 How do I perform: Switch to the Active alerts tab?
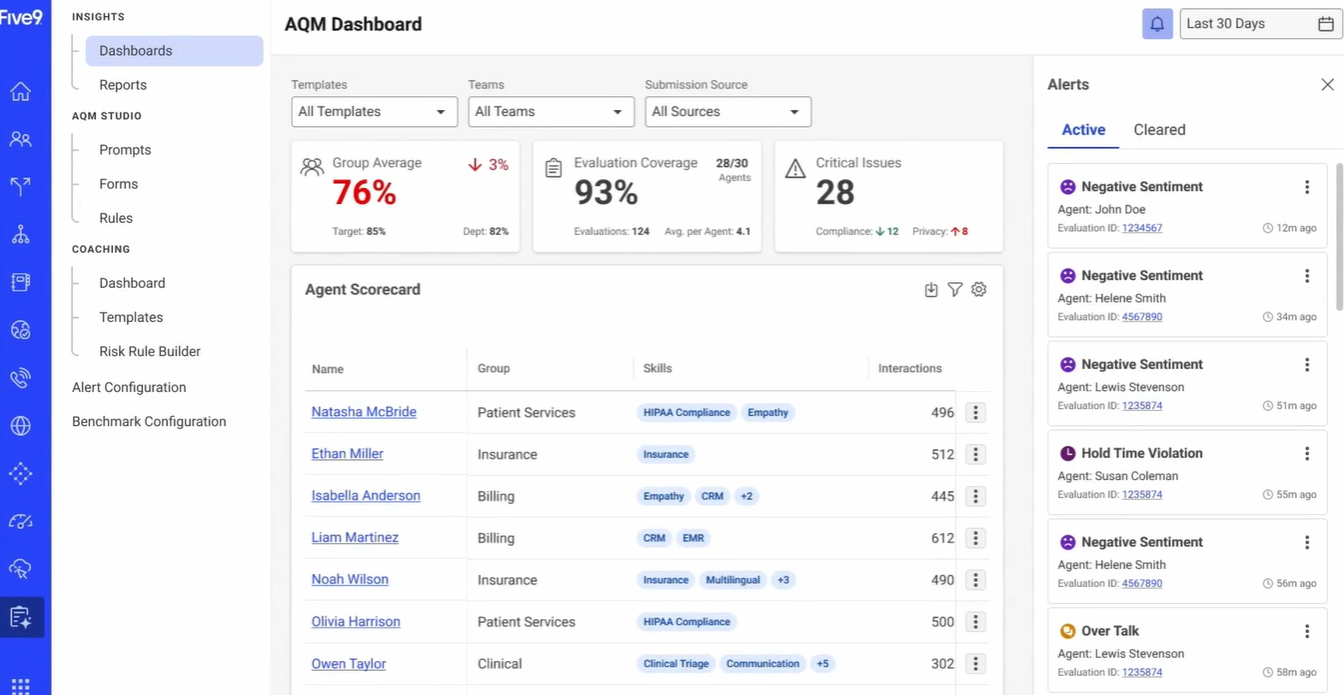click(x=1083, y=130)
